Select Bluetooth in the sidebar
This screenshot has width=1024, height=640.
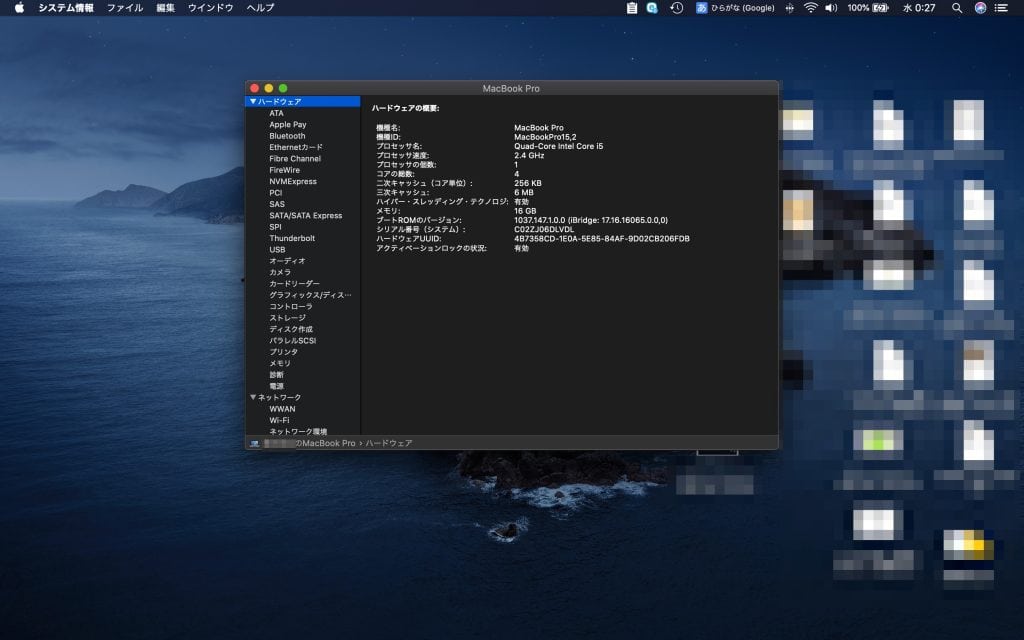(287, 136)
